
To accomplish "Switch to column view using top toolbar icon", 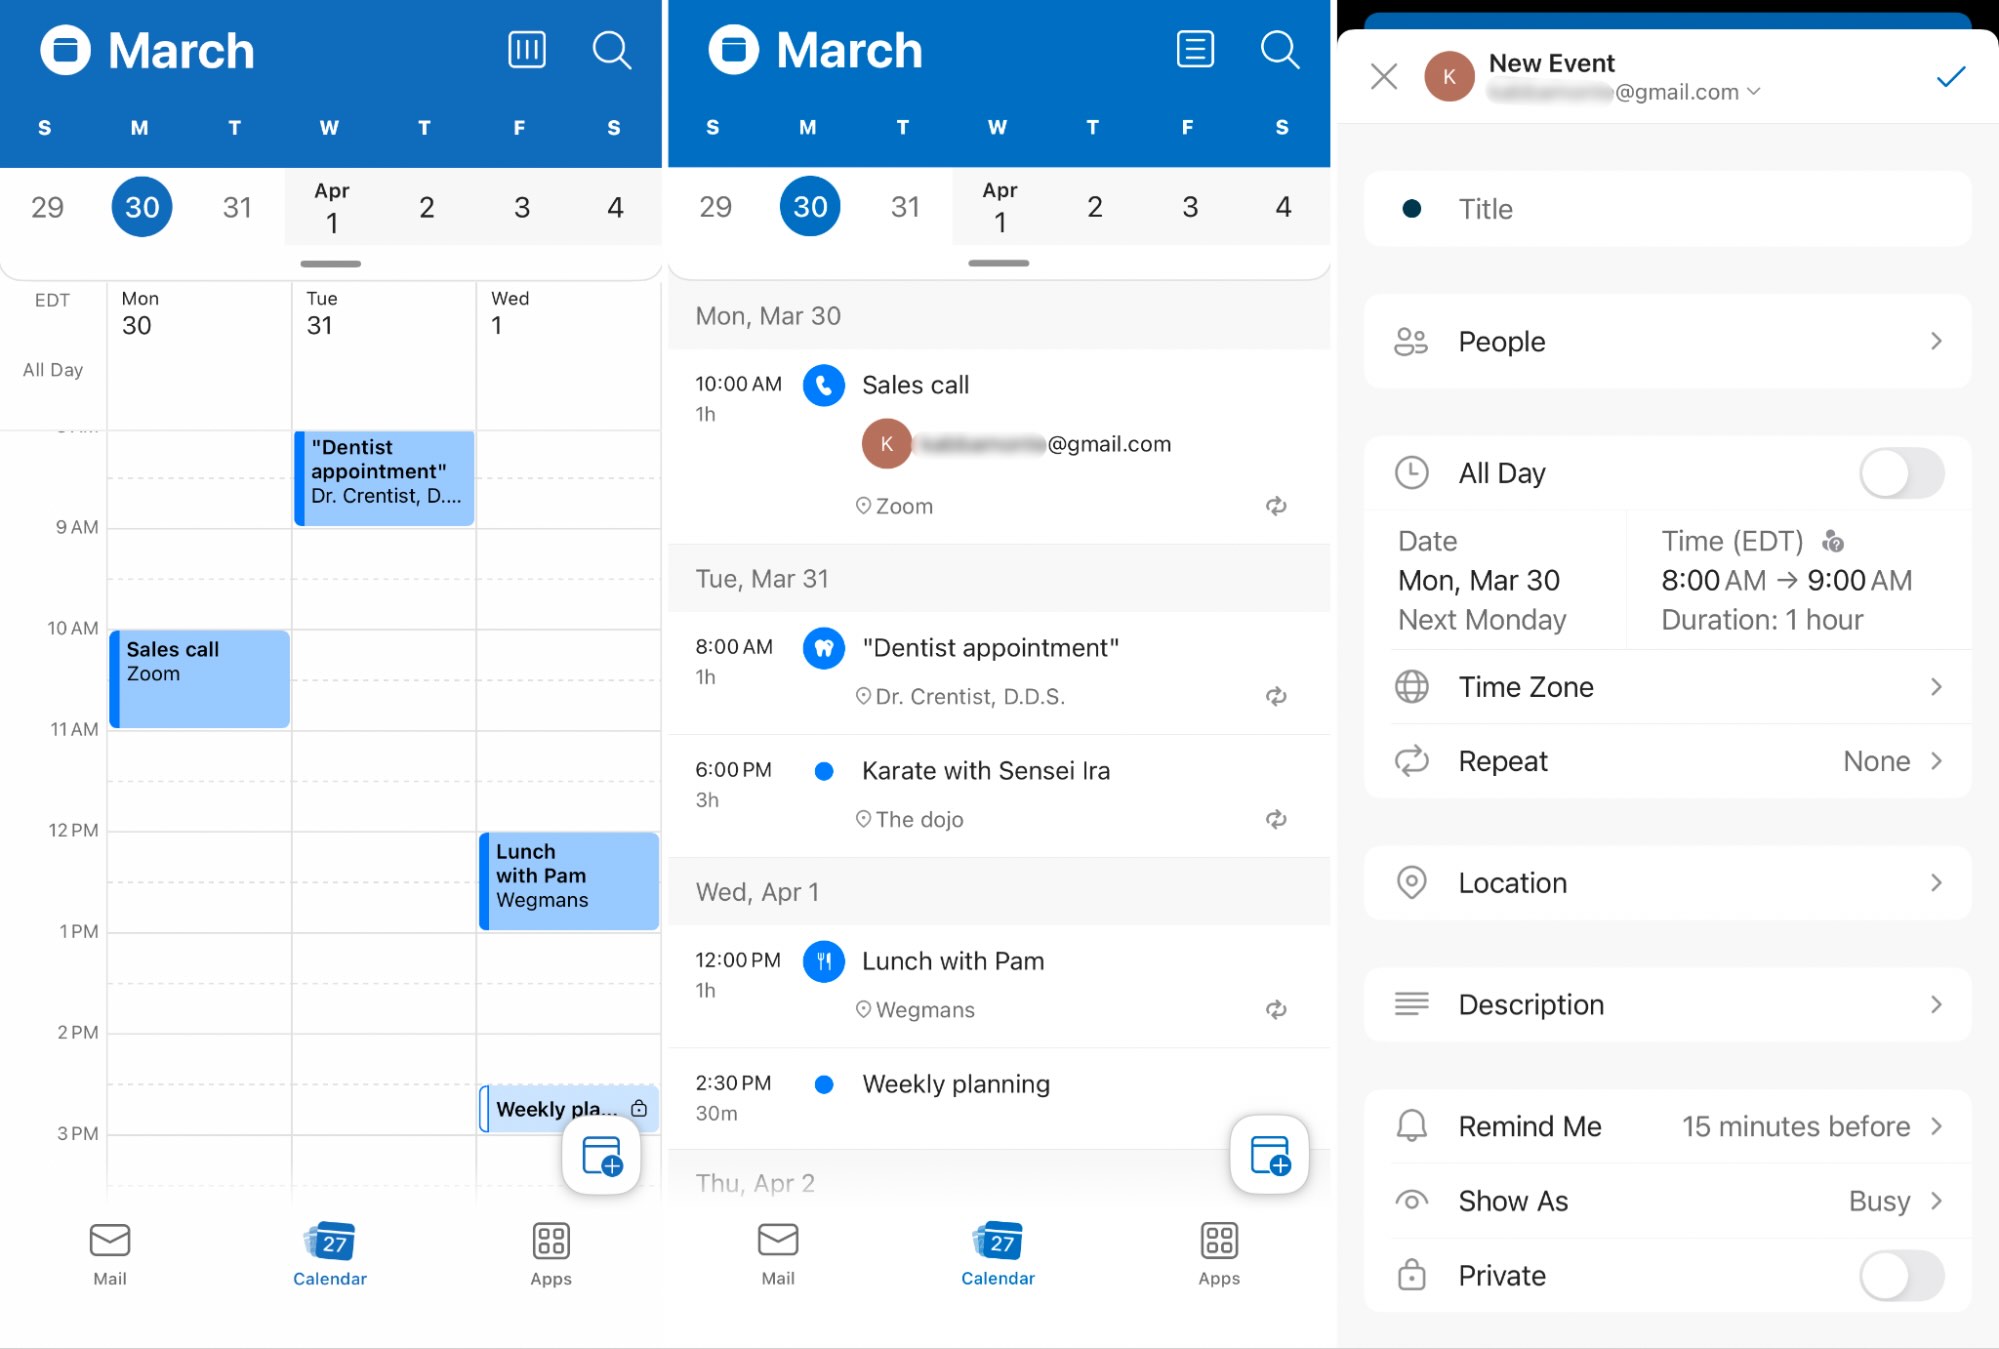I will [526, 50].
